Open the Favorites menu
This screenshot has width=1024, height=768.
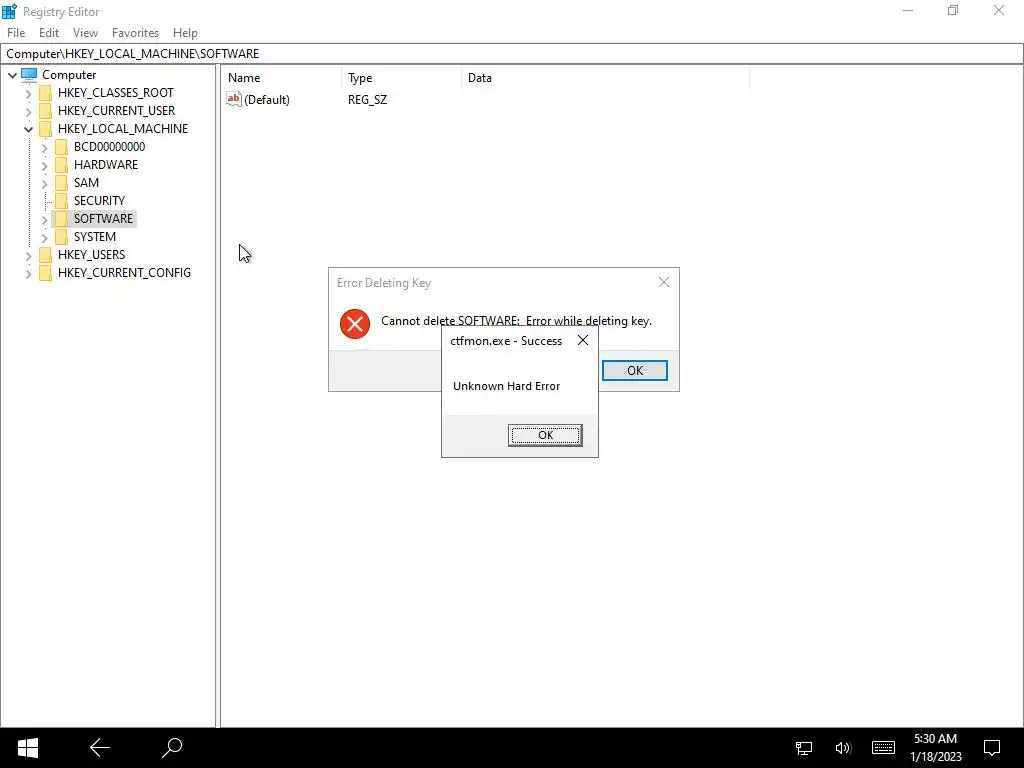[x=135, y=33]
